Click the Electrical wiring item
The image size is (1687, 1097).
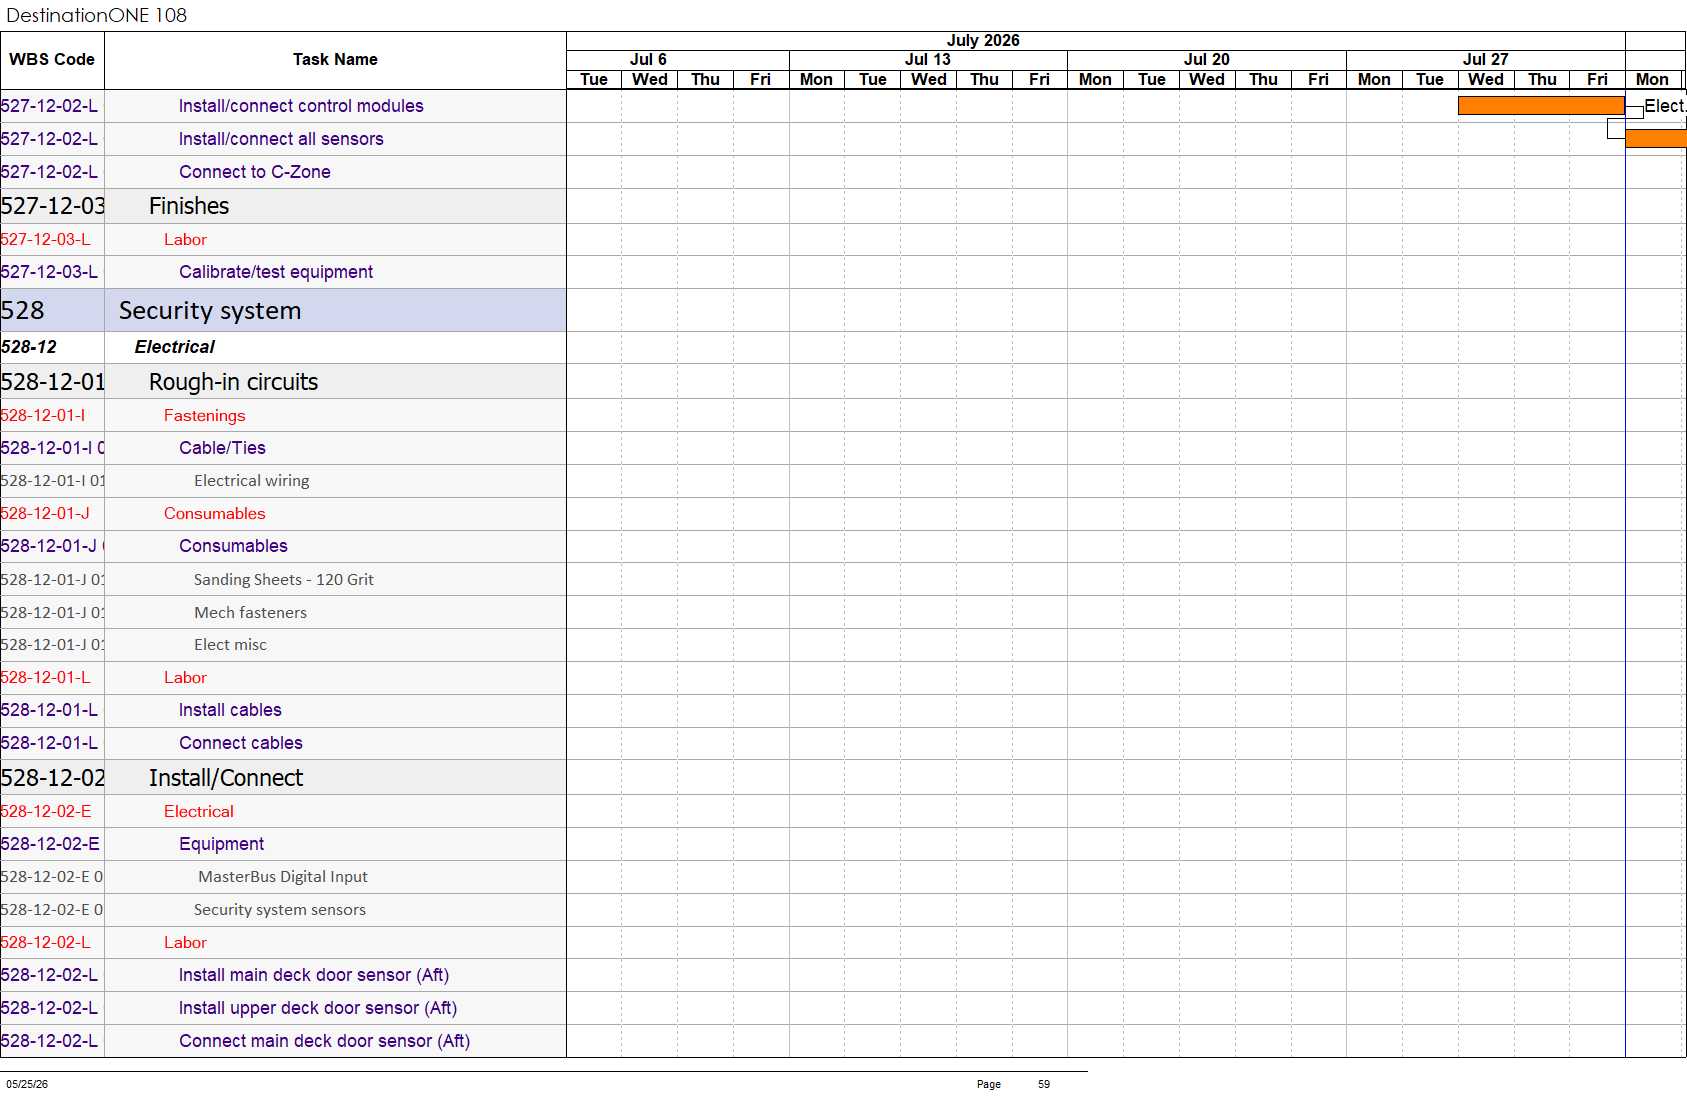point(252,481)
